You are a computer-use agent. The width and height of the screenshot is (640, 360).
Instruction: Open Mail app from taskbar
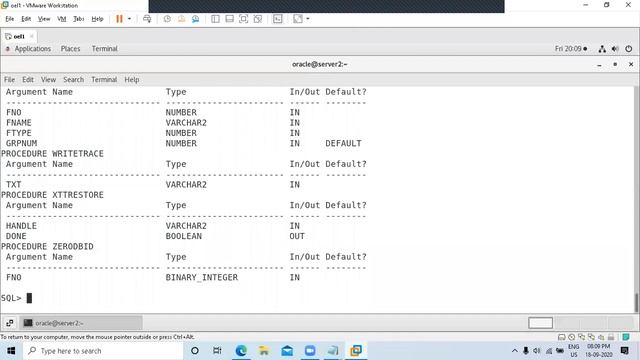(x=287, y=351)
